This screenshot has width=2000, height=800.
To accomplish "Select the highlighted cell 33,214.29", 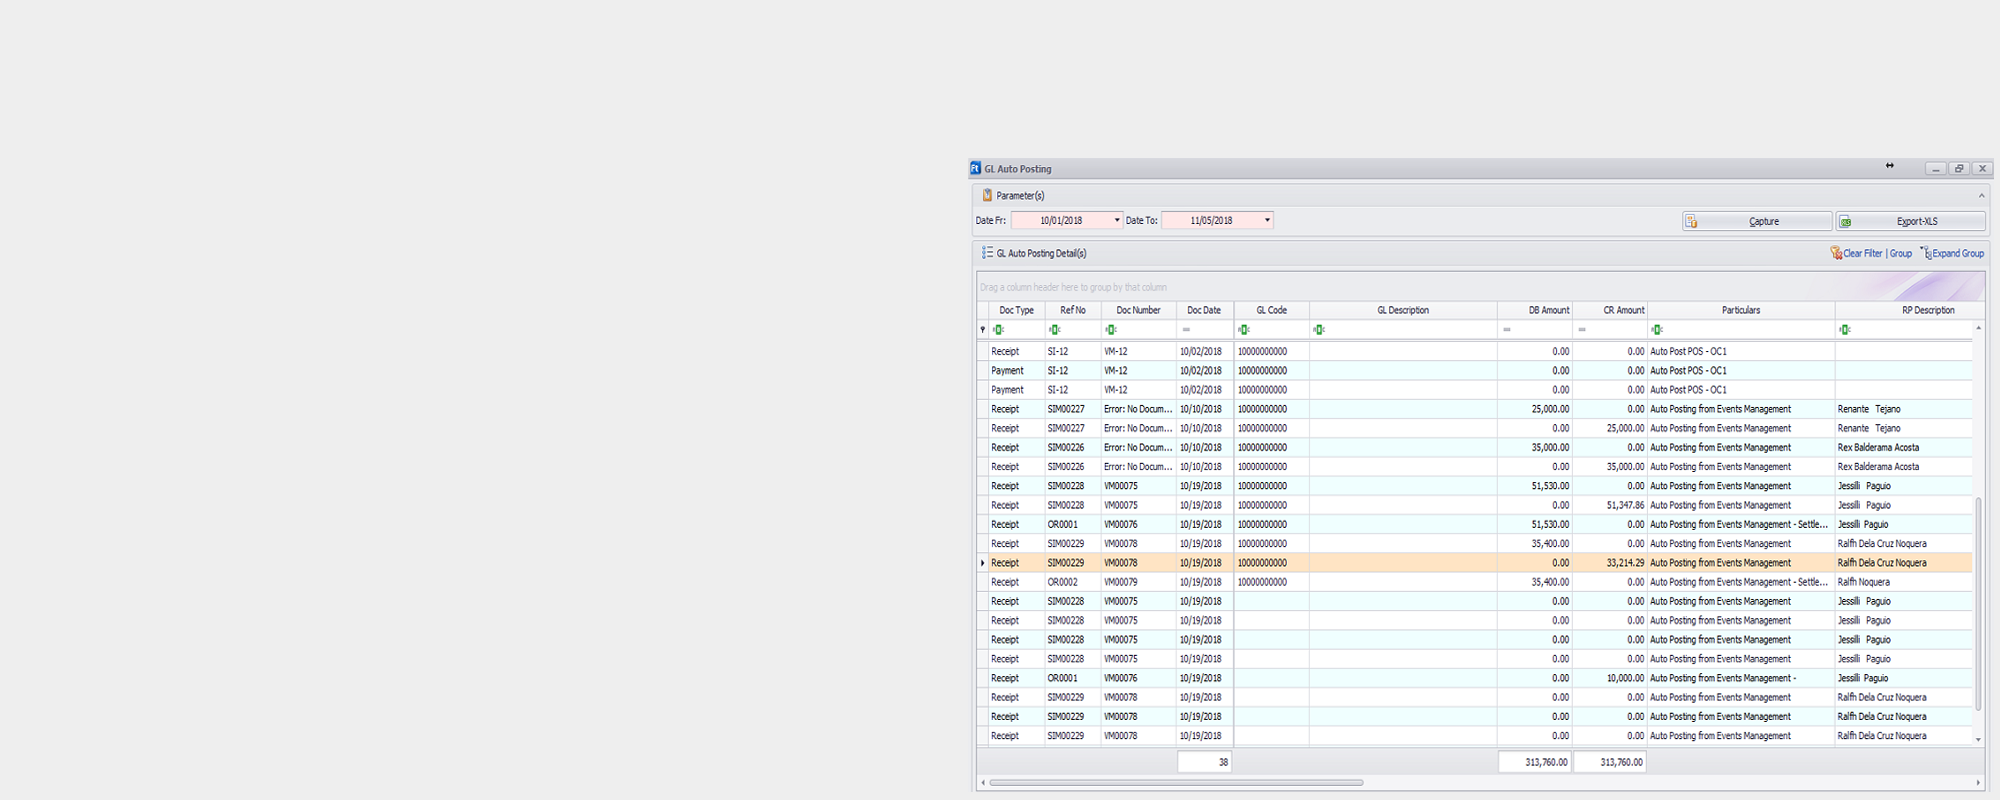I will 1610,563.
